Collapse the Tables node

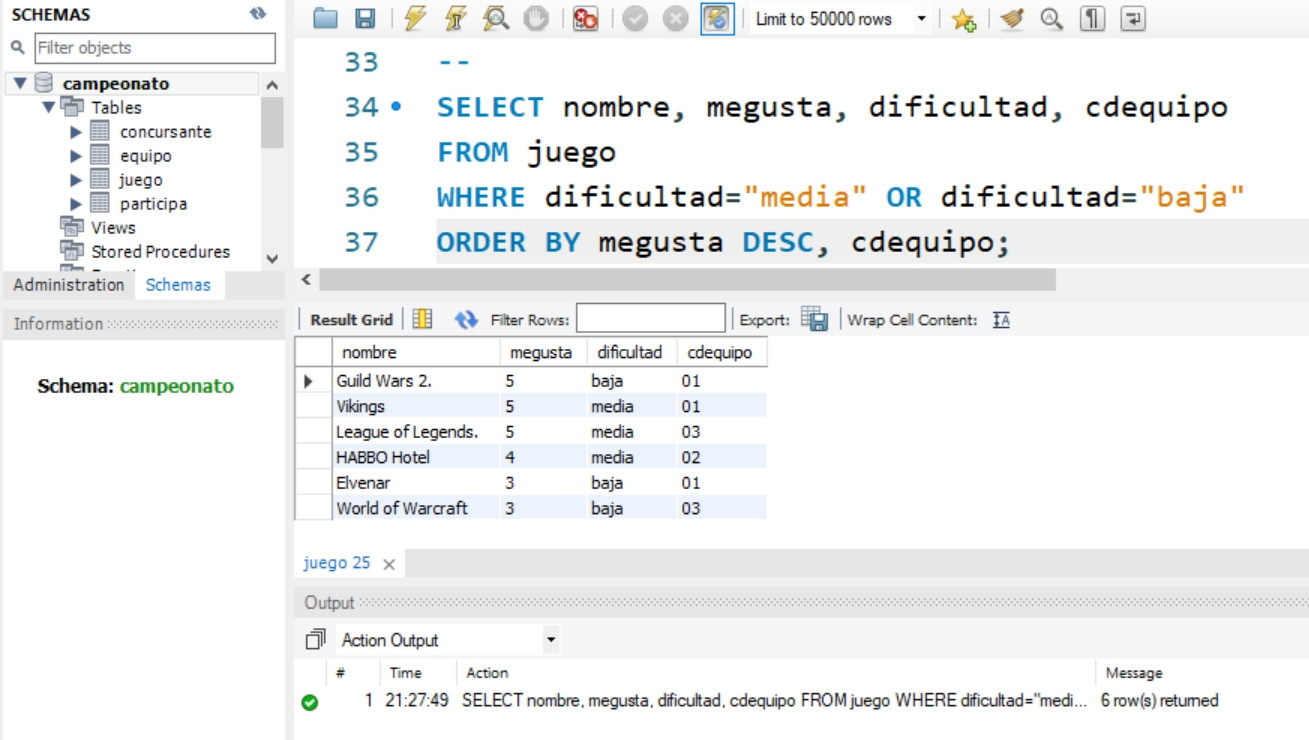pos(48,107)
